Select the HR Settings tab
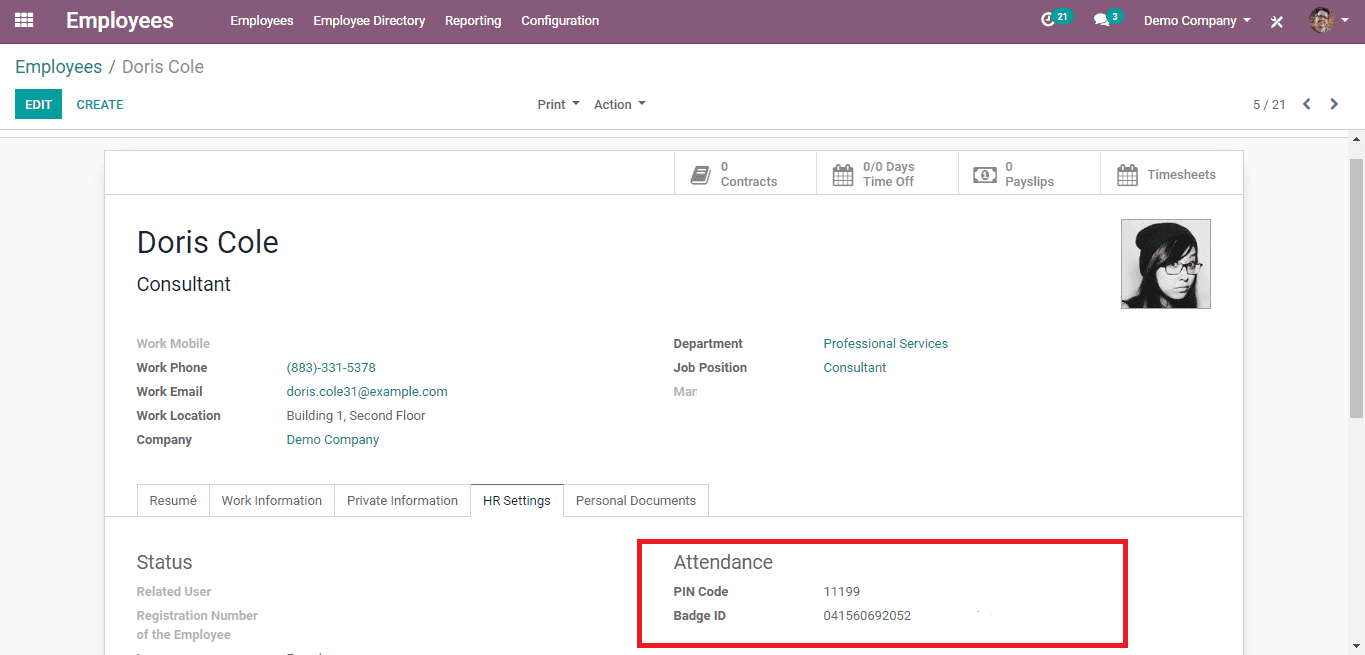 (517, 500)
